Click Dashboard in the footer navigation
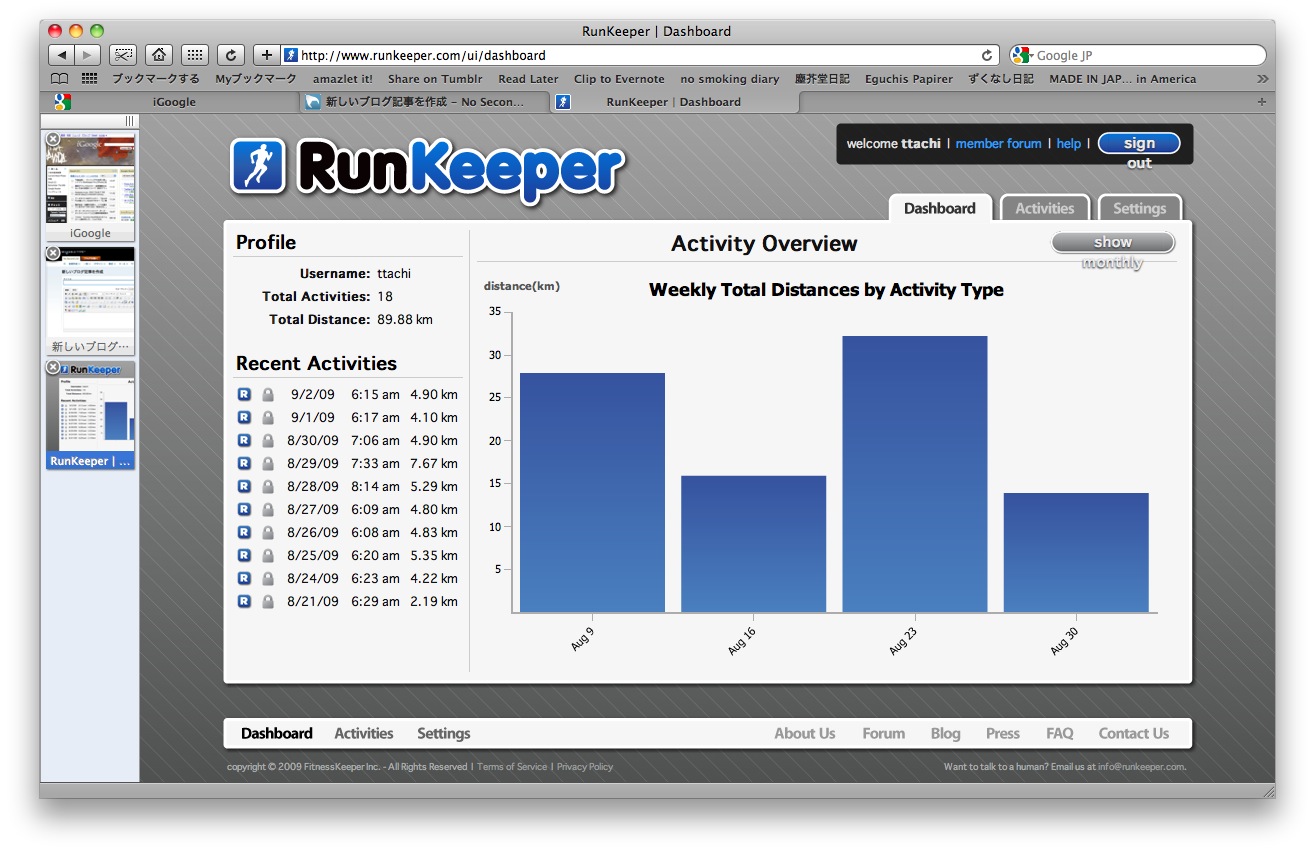Image resolution: width=1315 pixels, height=858 pixels. [x=277, y=733]
